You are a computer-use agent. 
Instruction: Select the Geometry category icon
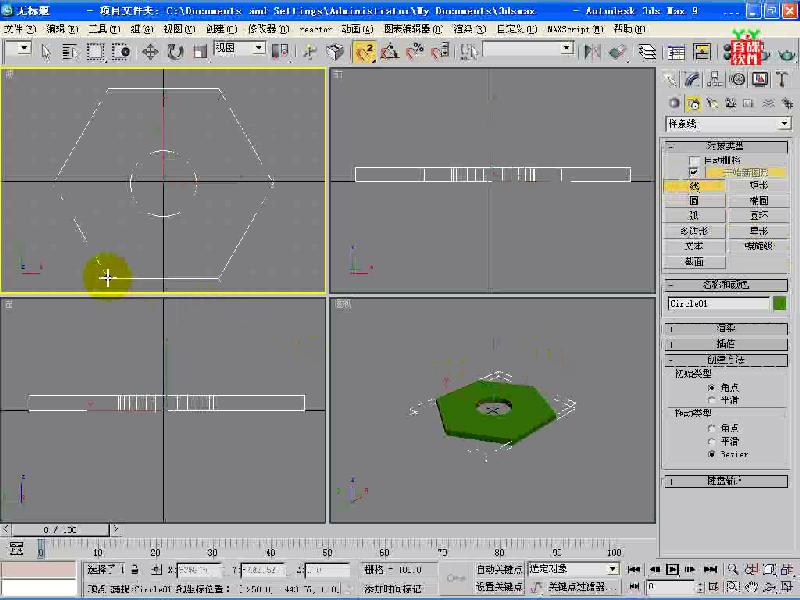pos(674,103)
